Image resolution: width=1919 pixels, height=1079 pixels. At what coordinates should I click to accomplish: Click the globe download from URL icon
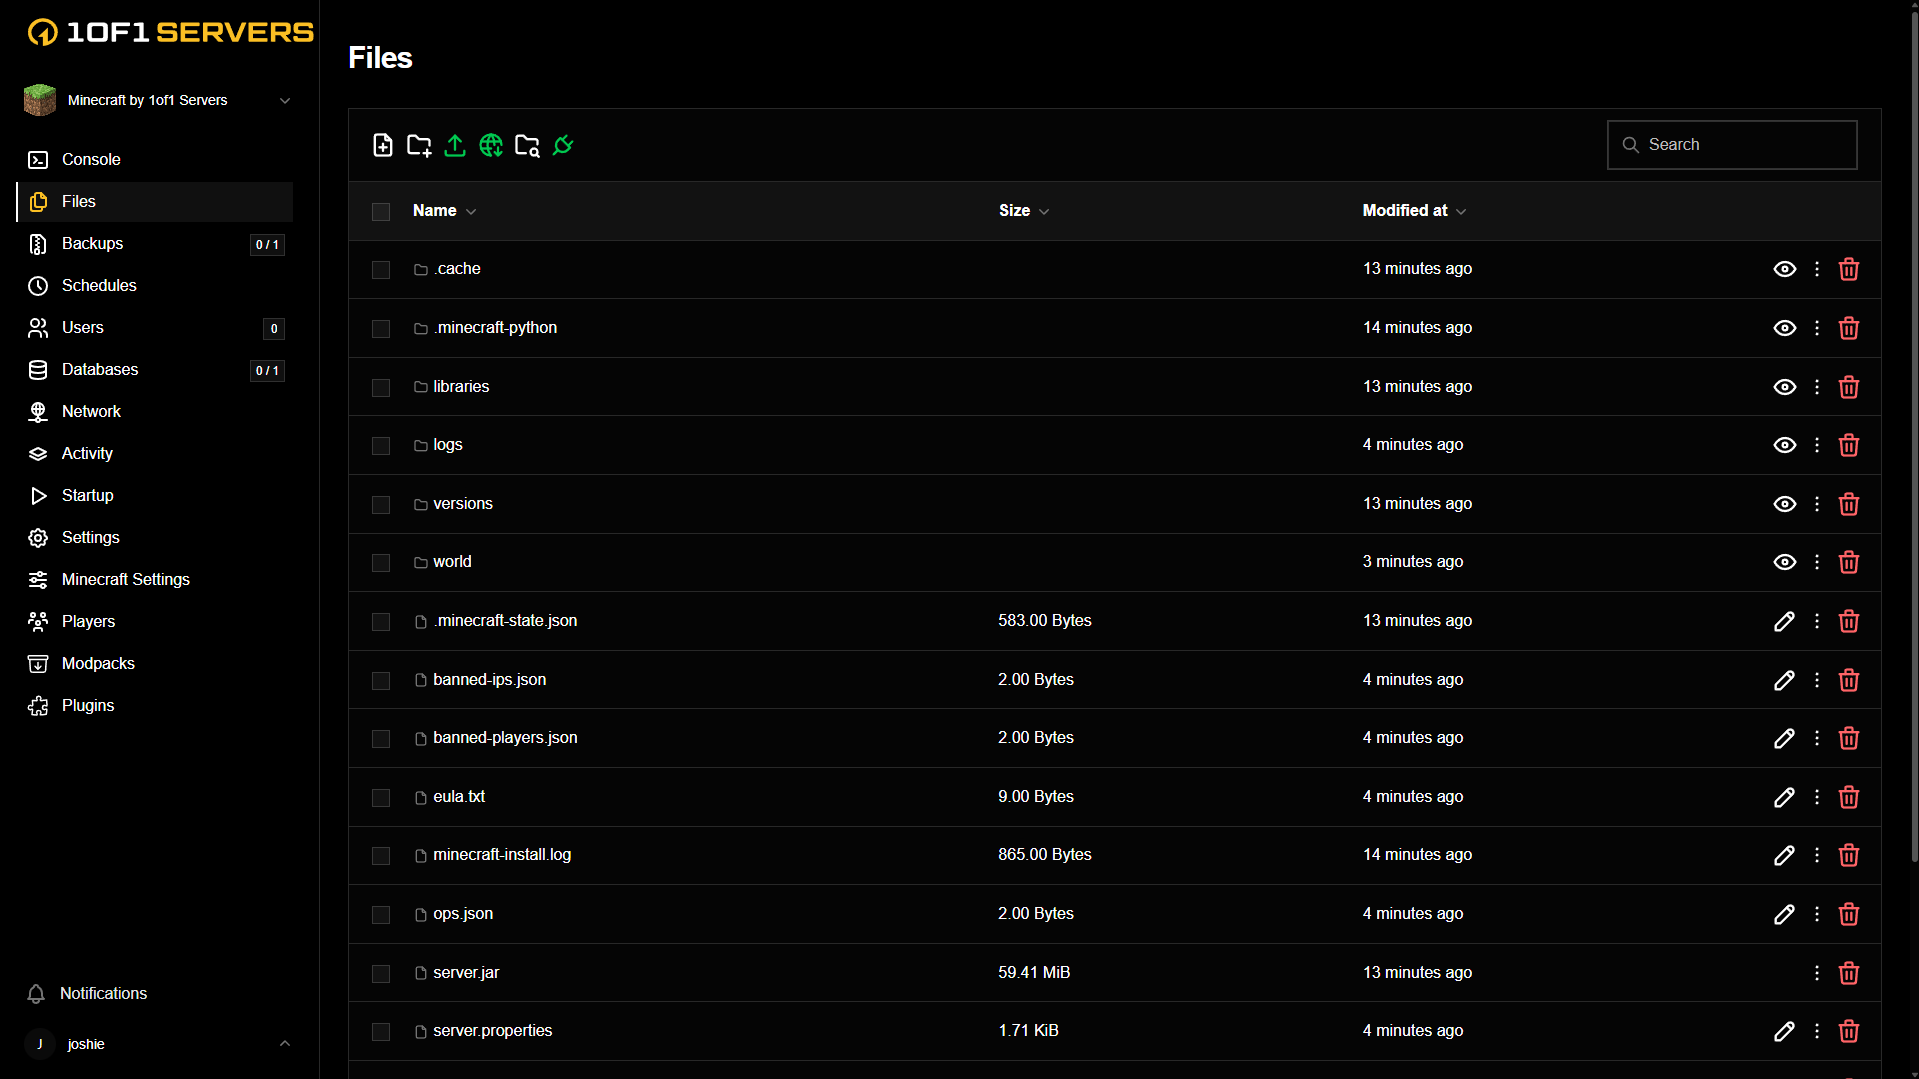[x=491, y=145]
